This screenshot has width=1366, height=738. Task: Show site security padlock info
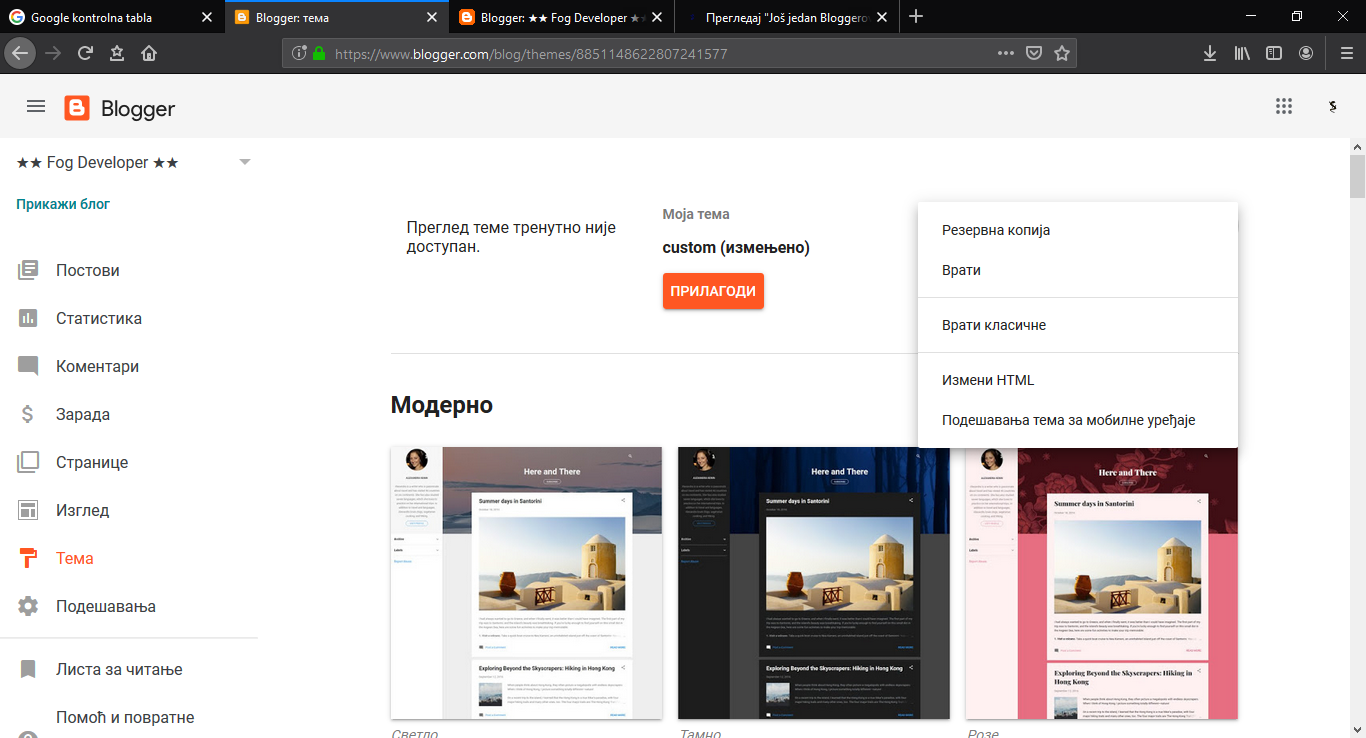tap(319, 53)
